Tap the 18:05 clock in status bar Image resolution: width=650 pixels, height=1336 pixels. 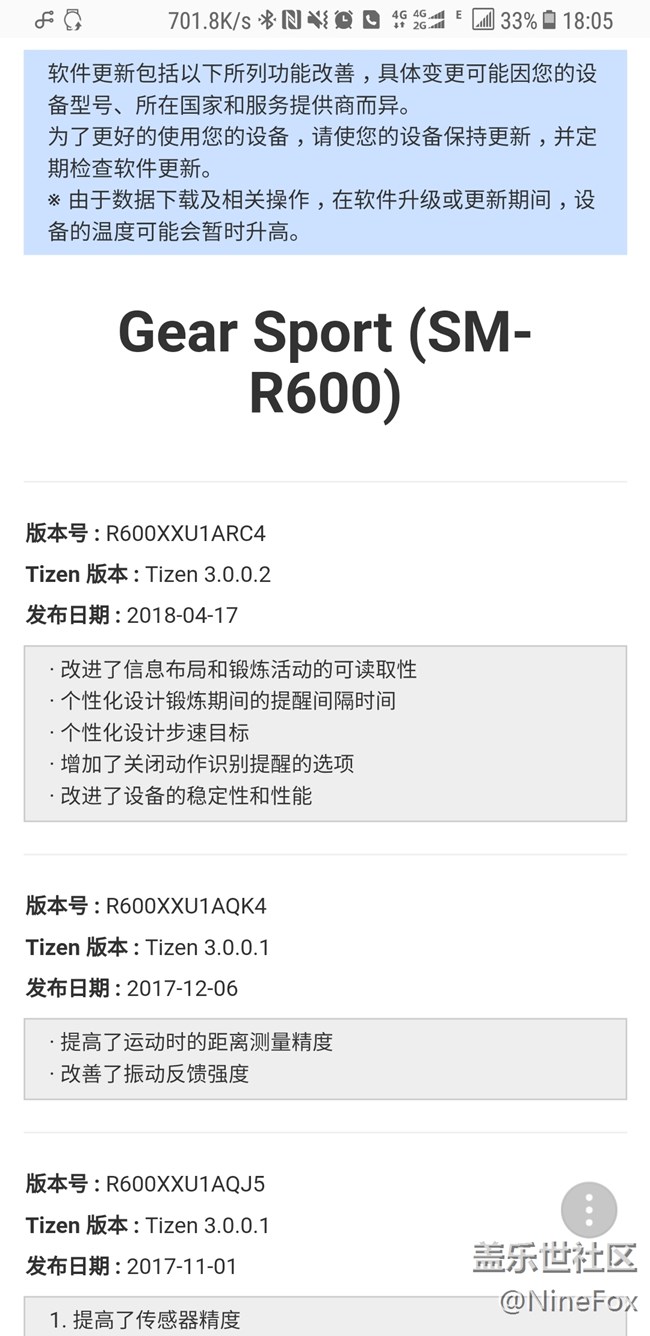coord(588,20)
